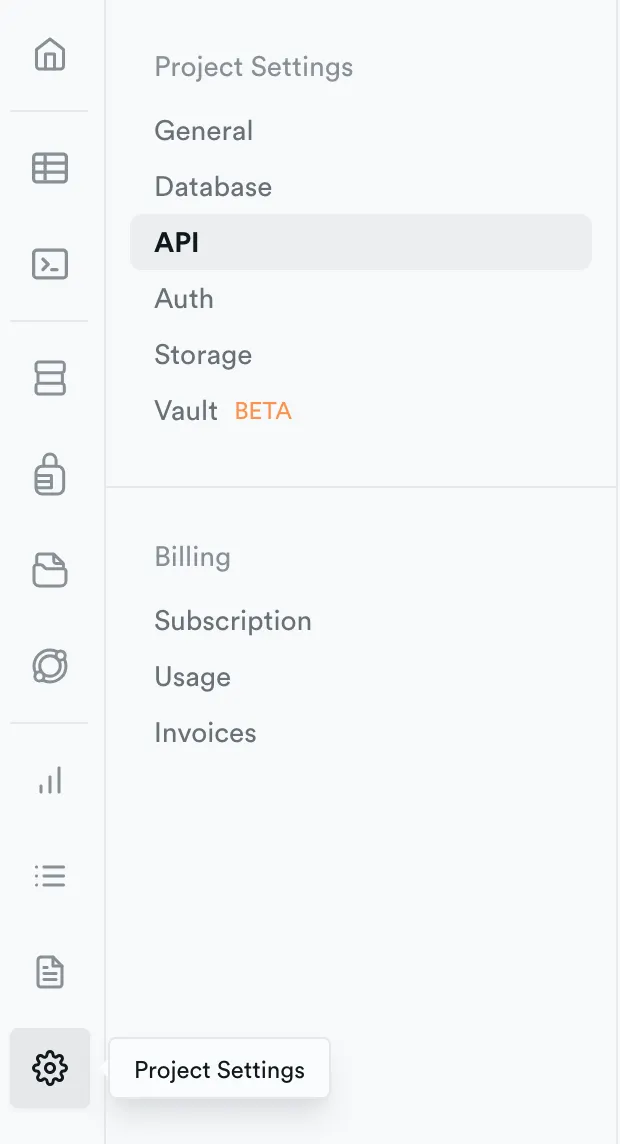Open Authentication via the lock icon
620x1144 pixels.
49,475
